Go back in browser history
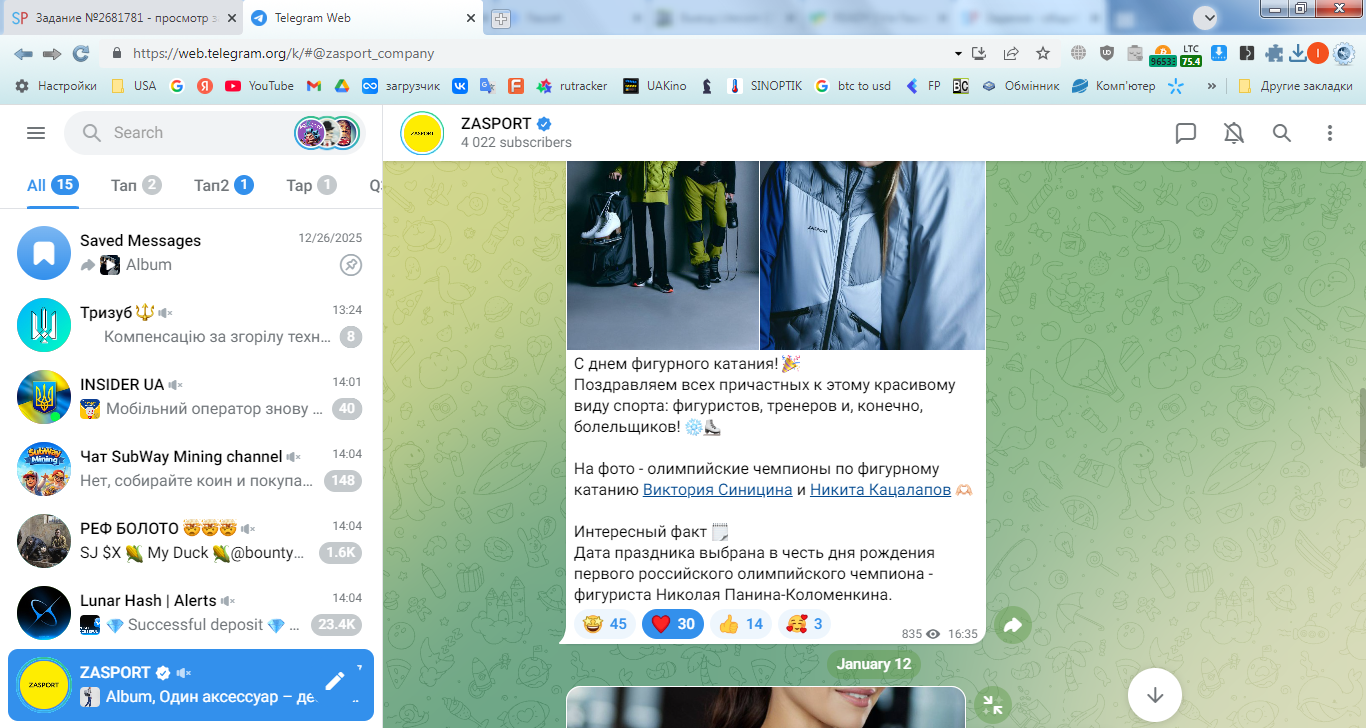Image resolution: width=1366 pixels, height=728 pixels. pos(23,53)
